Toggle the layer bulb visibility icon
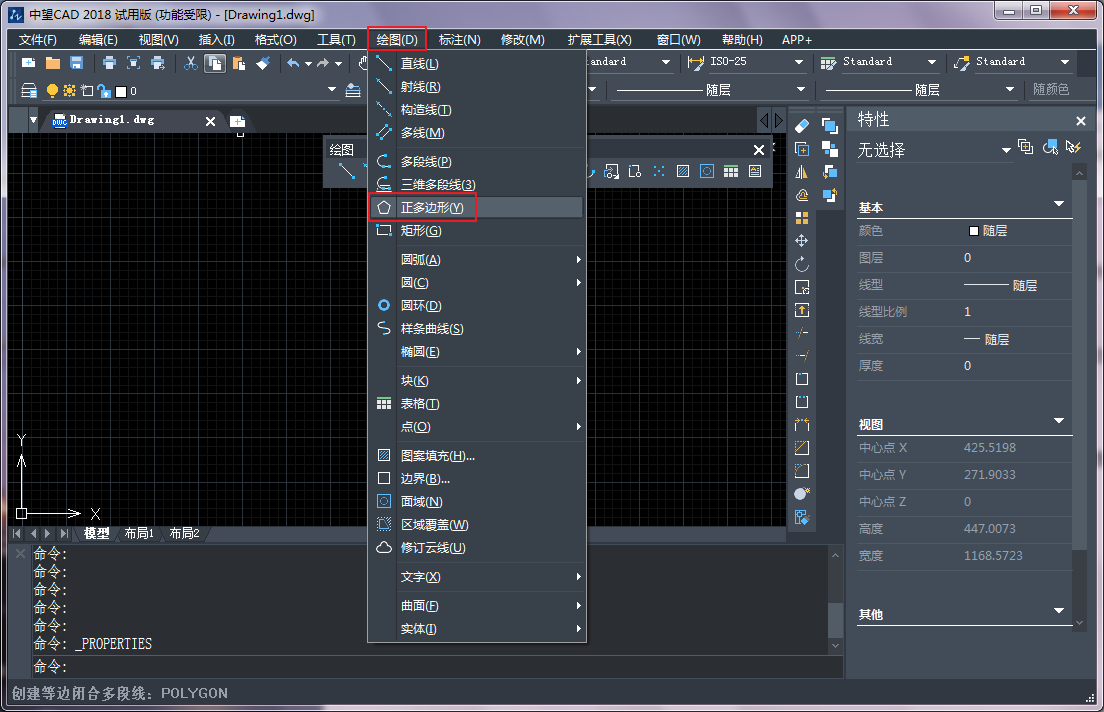The width and height of the screenshot is (1104, 712). click(x=52, y=89)
